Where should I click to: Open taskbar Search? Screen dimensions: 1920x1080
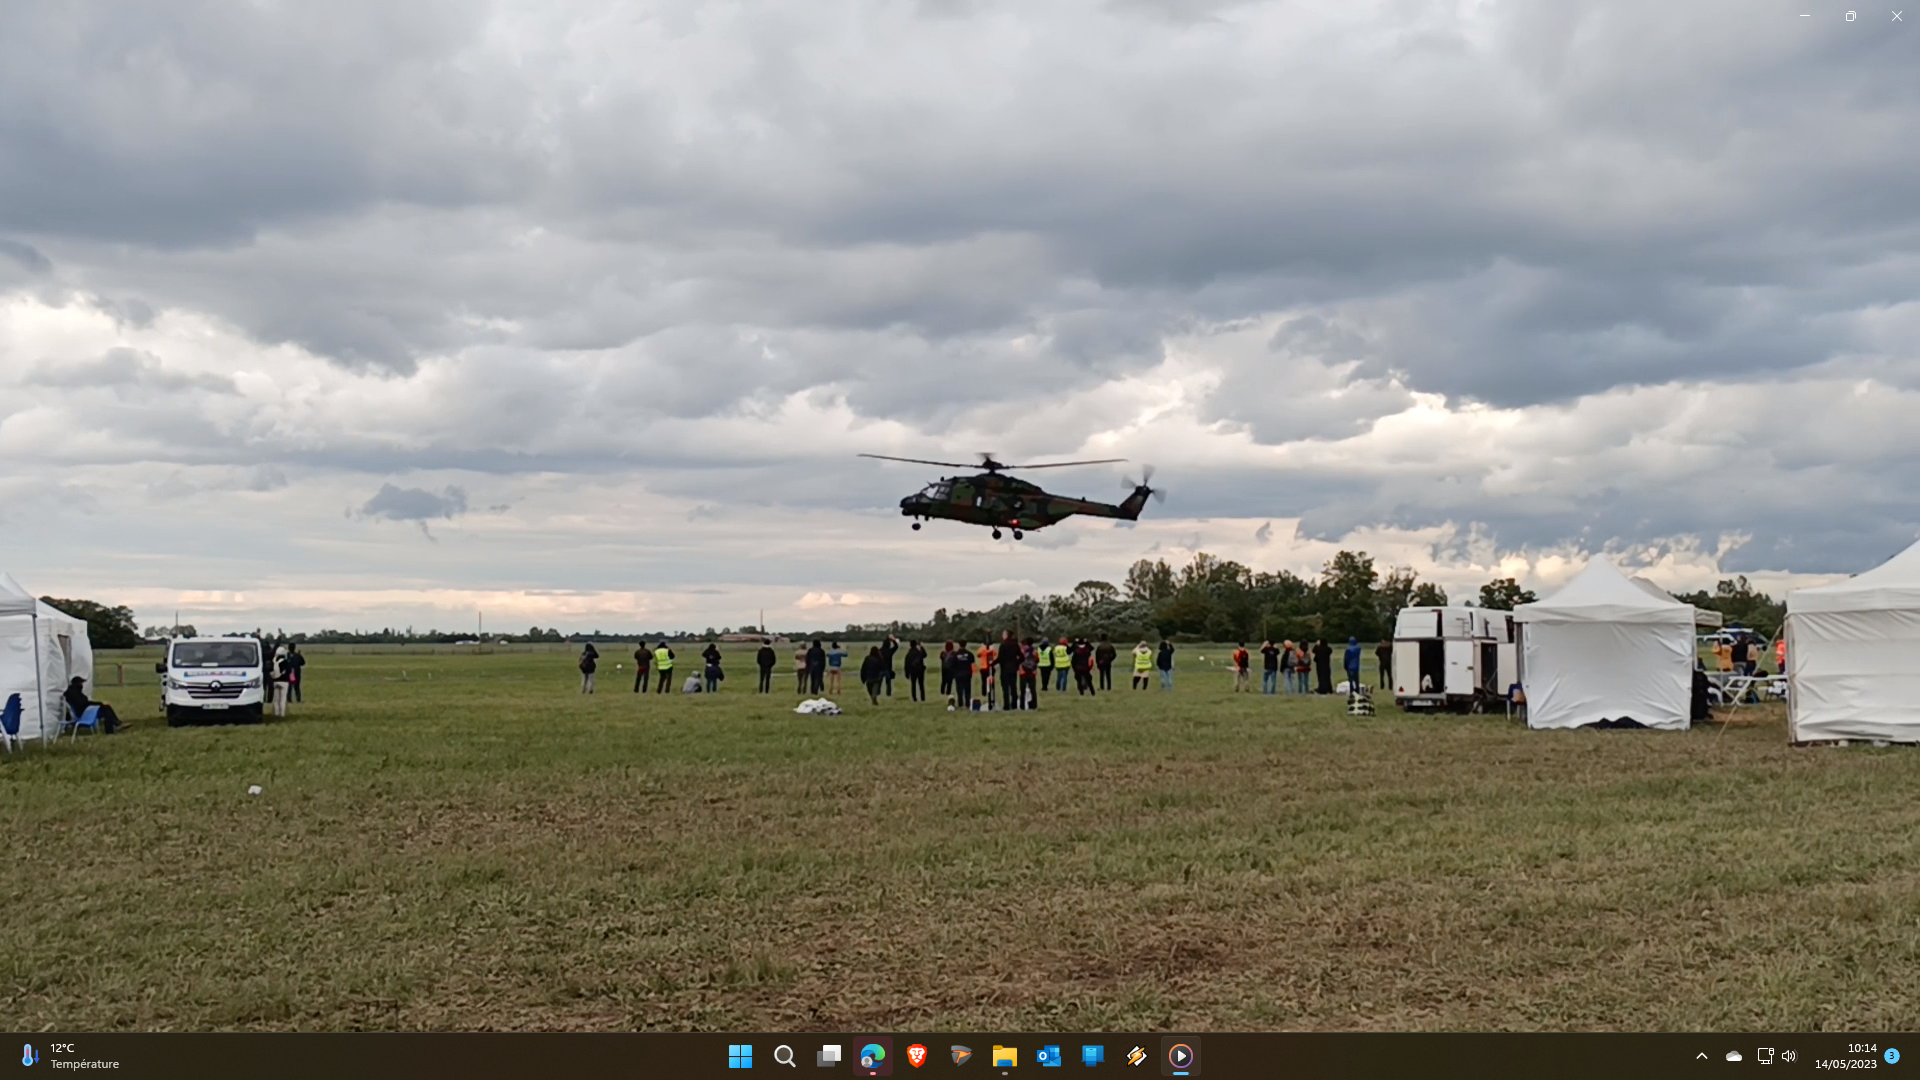[x=785, y=1056]
